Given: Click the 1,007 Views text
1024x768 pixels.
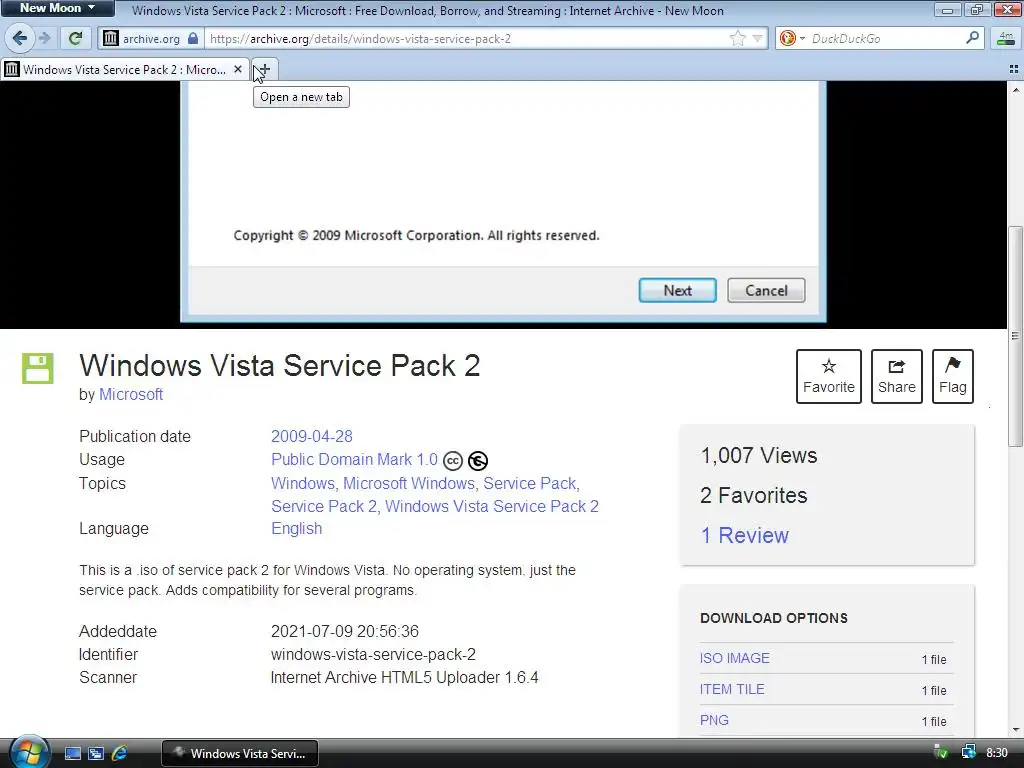Looking at the screenshot, I should [758, 455].
